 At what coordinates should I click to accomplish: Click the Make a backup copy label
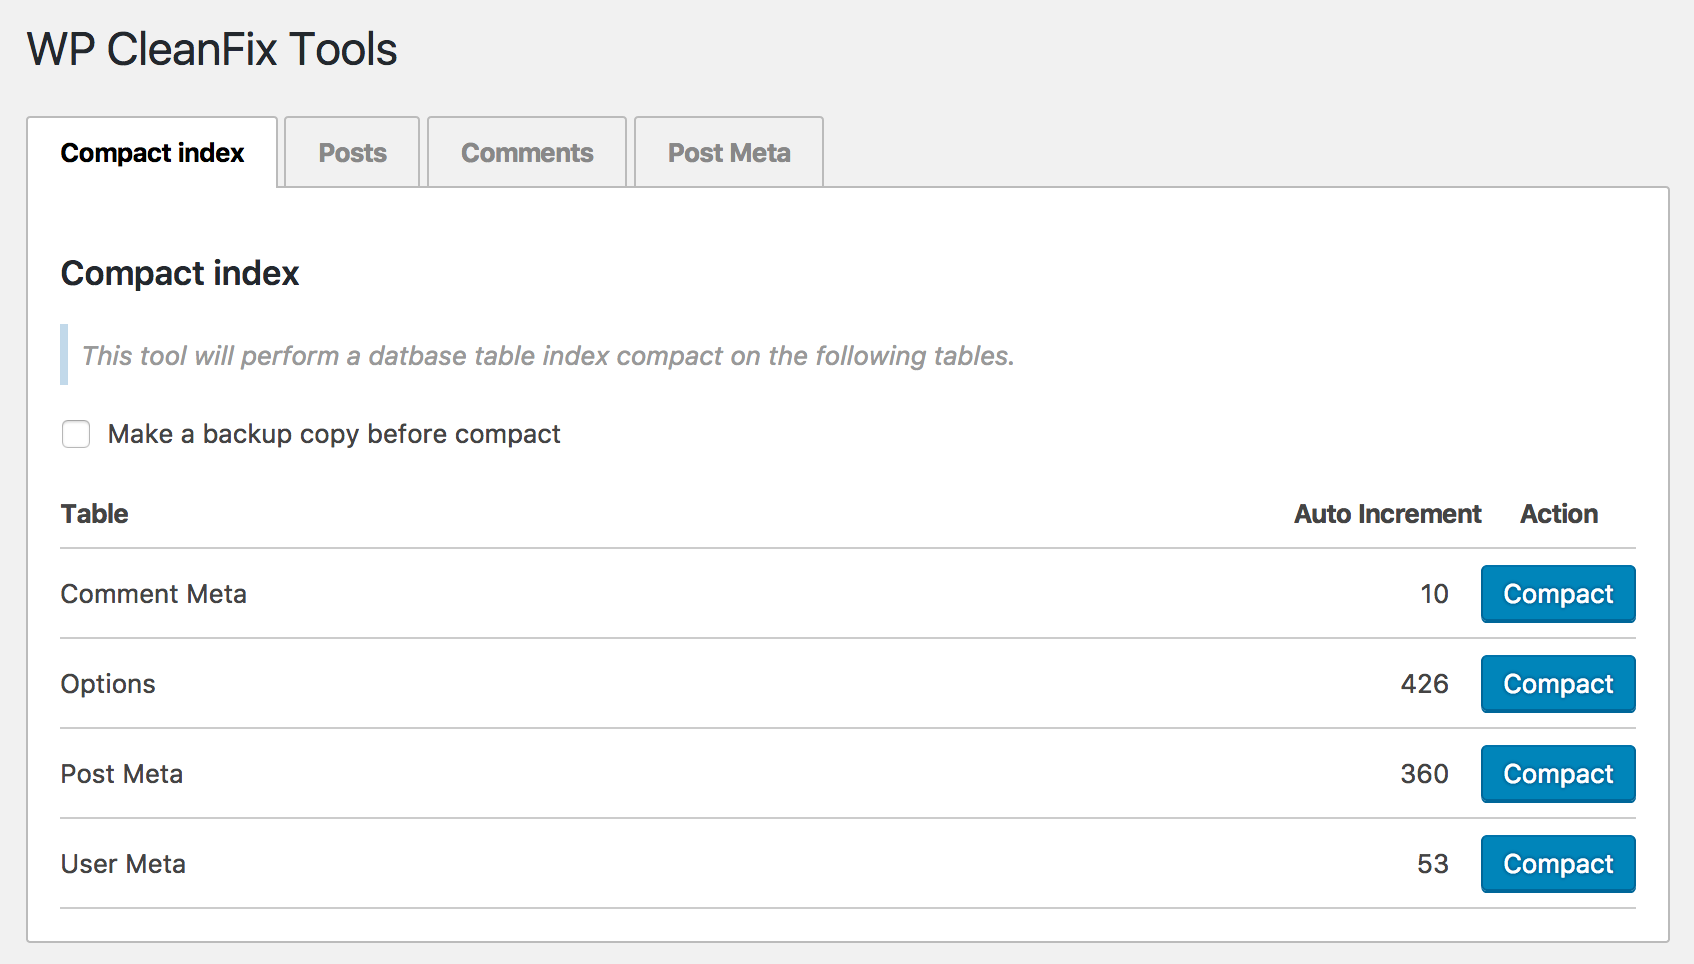(x=334, y=434)
